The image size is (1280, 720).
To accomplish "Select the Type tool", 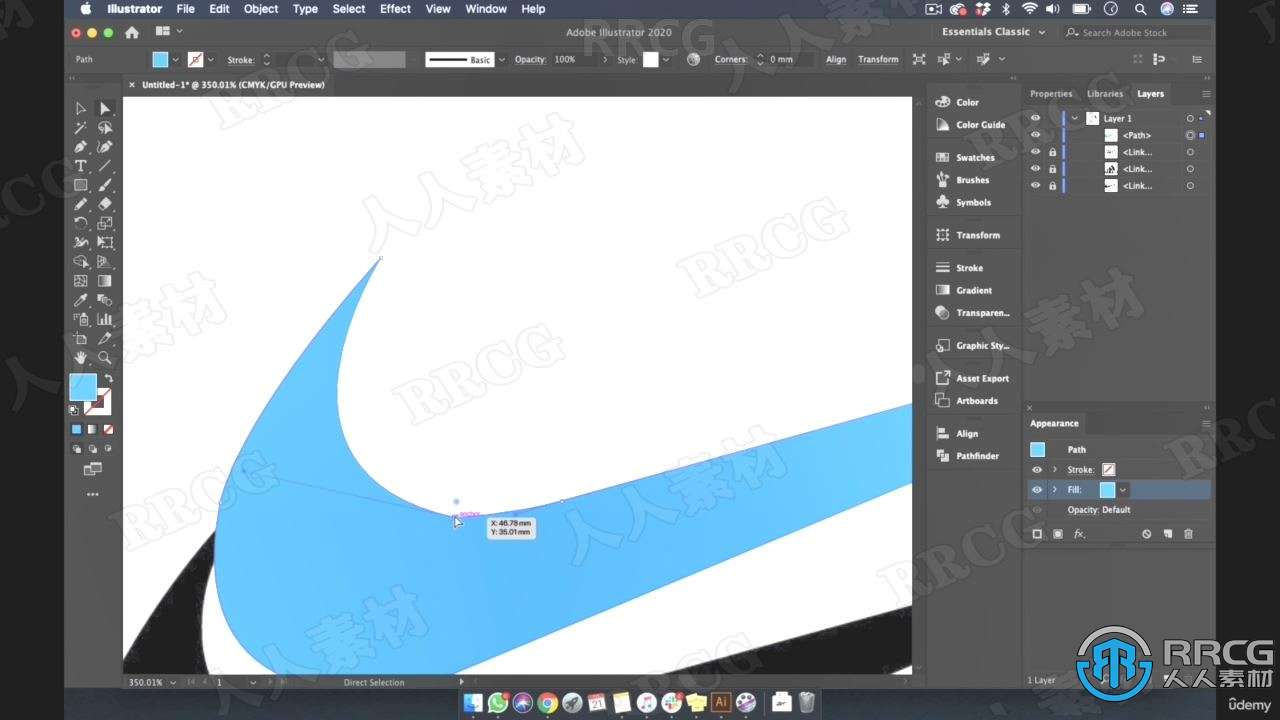I will [x=81, y=166].
